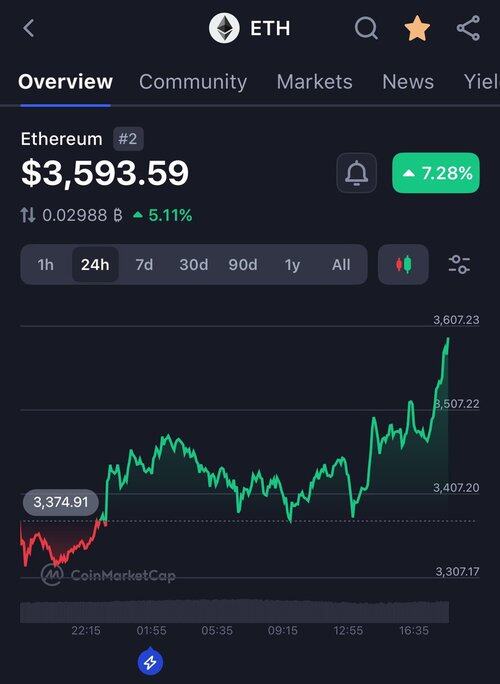Screen dimensions: 500x684
Task: Tap the Ethereum logo icon
Action: coord(224,28)
